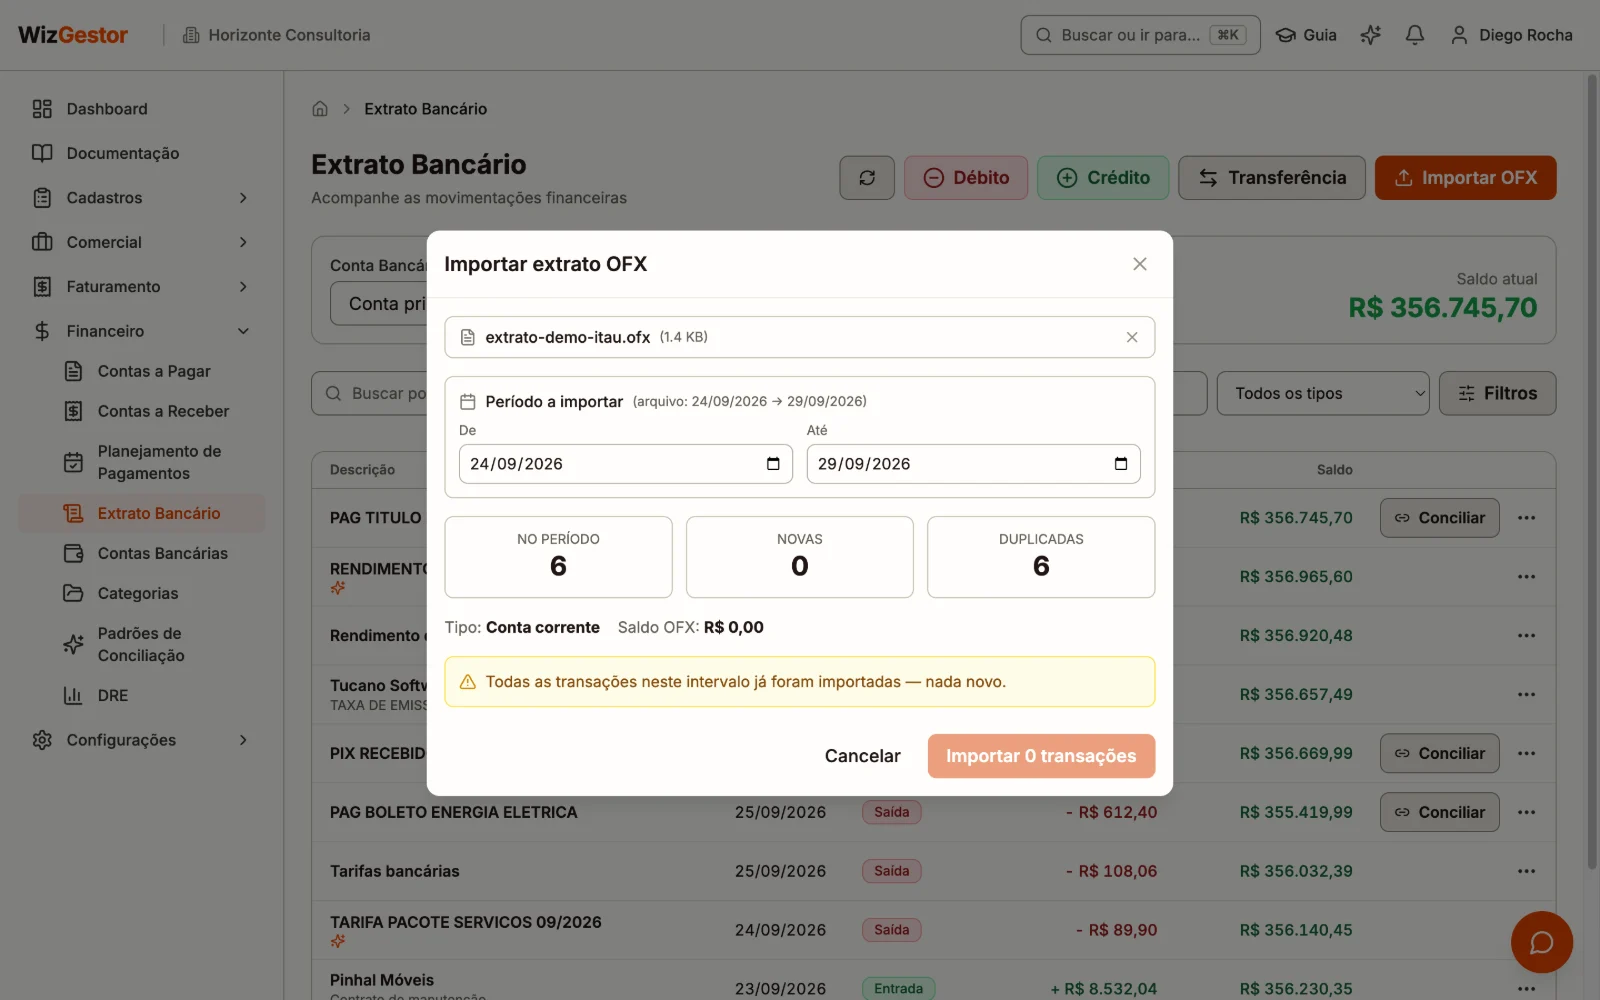
Task: Open calendar picker for De date
Action: [773, 464]
